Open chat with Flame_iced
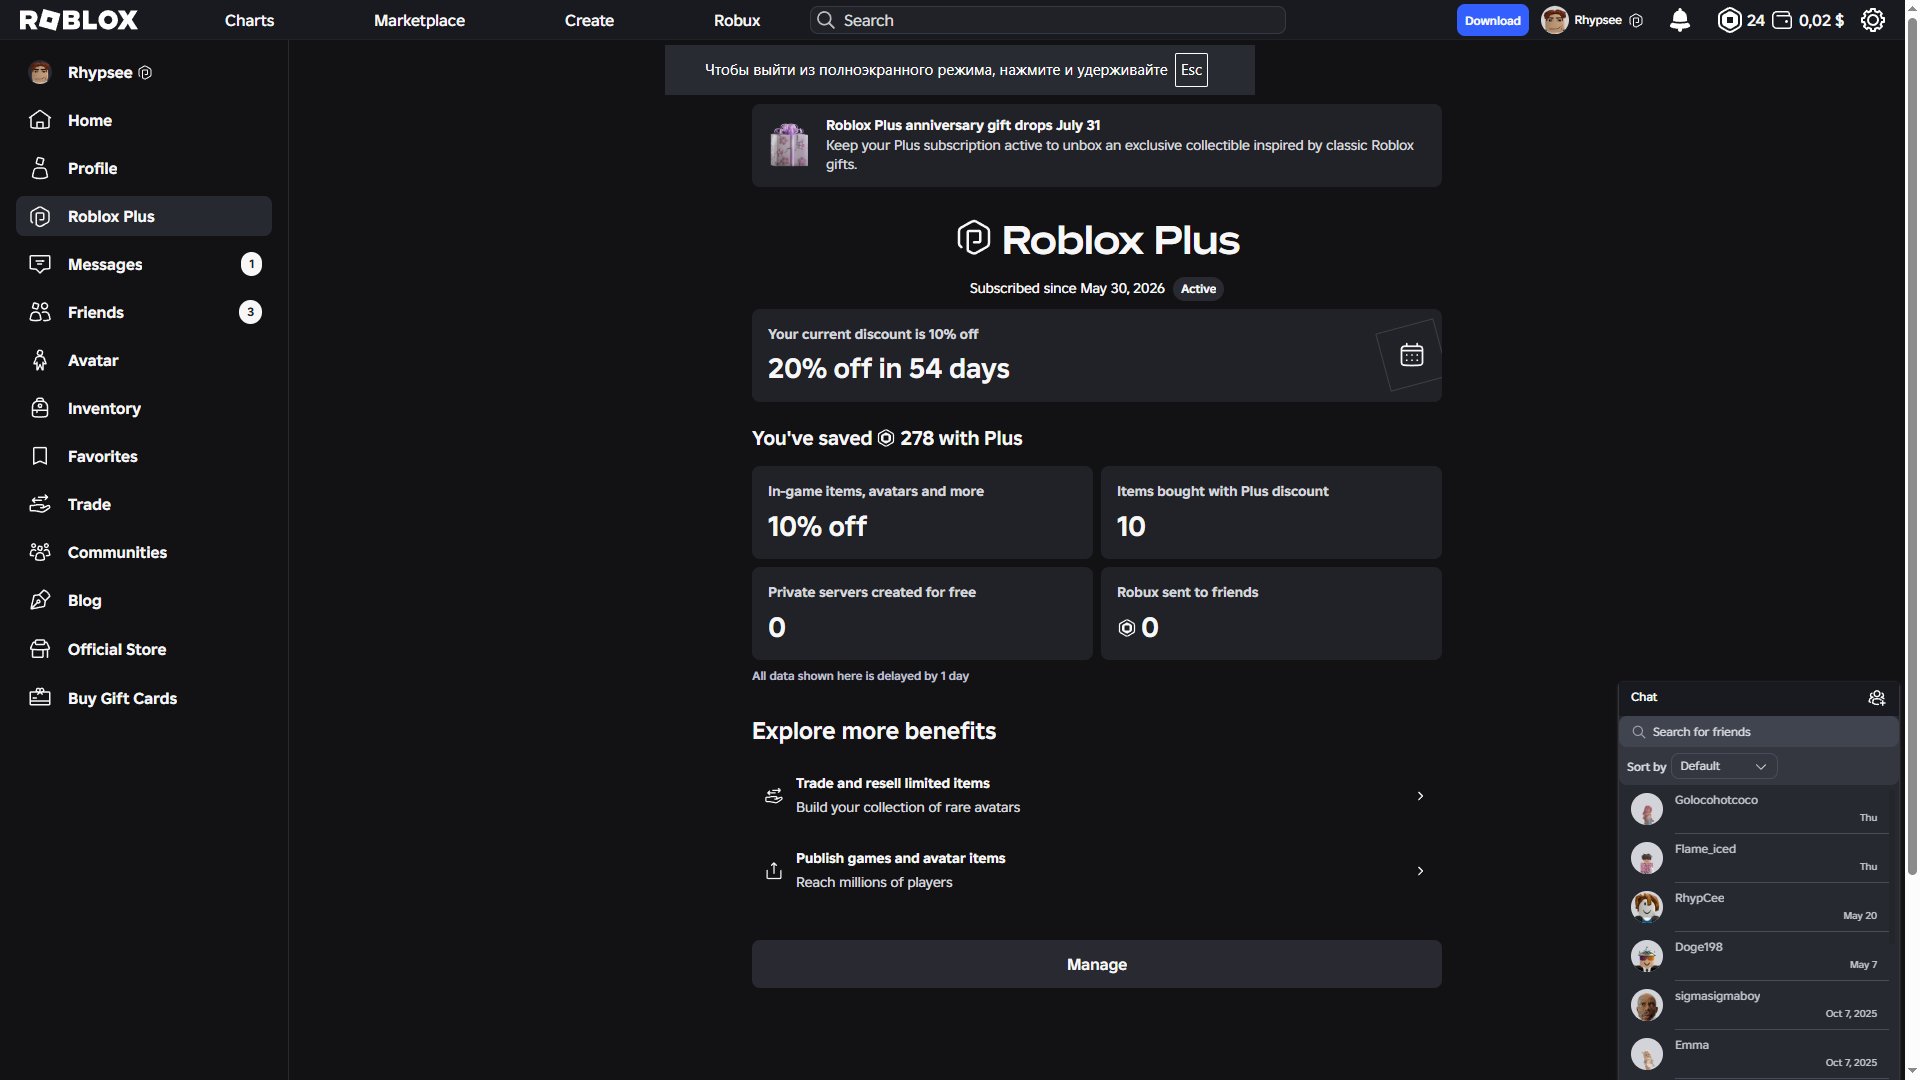The image size is (1920, 1080). pyautogui.click(x=1758, y=857)
